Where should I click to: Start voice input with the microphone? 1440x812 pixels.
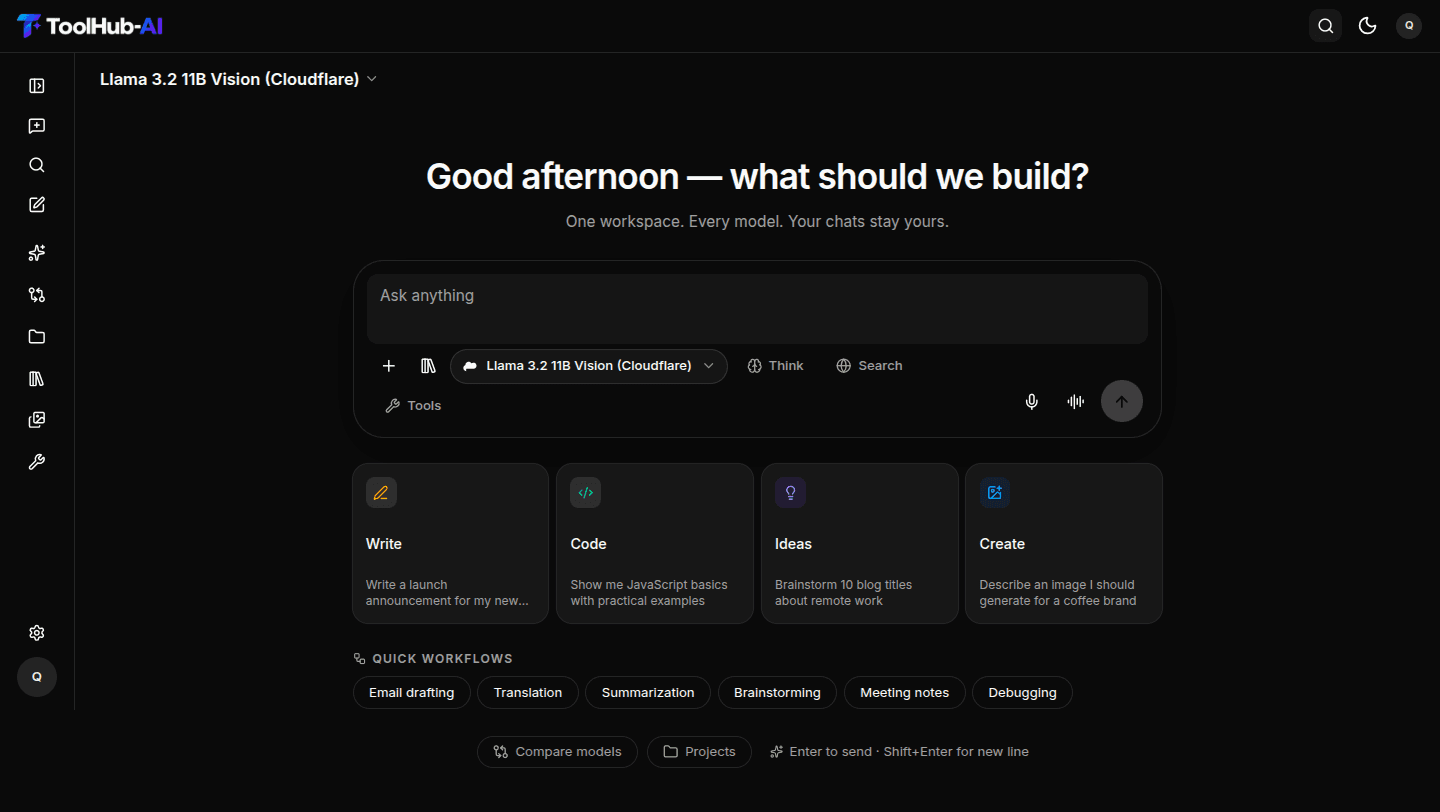pyautogui.click(x=1032, y=402)
